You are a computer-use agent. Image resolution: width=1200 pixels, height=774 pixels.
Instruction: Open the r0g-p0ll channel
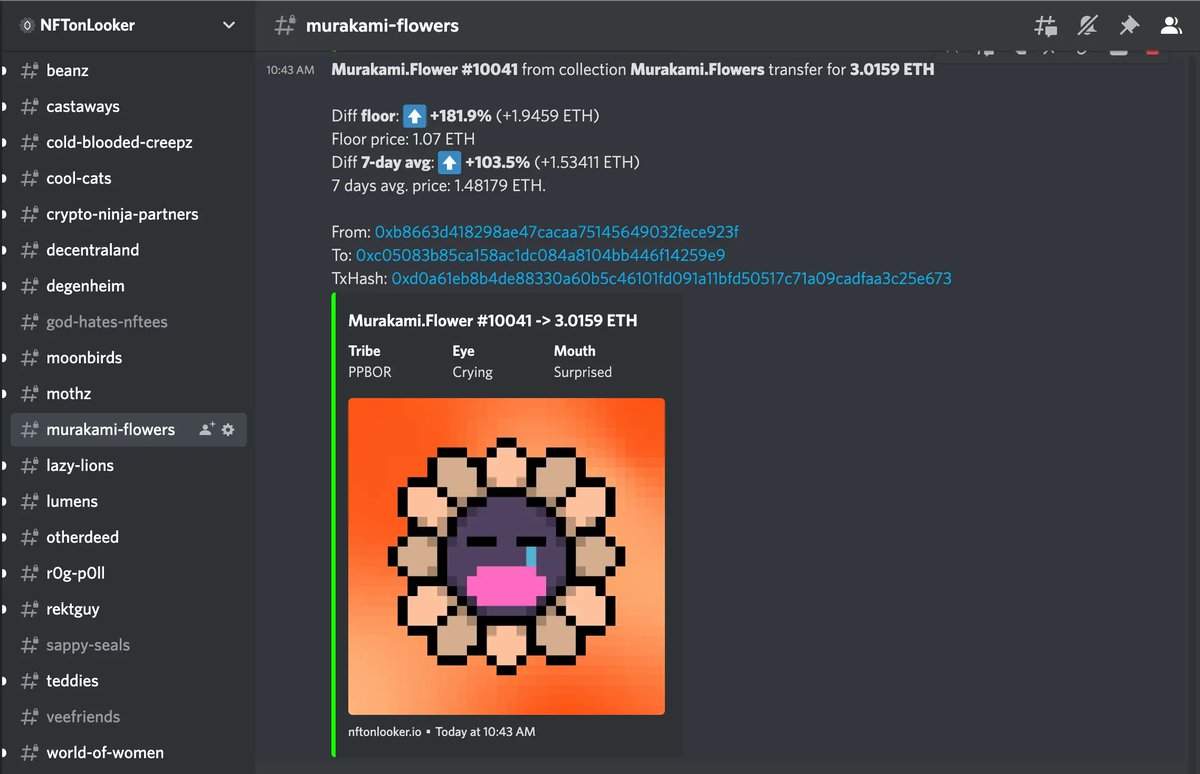(x=128, y=573)
